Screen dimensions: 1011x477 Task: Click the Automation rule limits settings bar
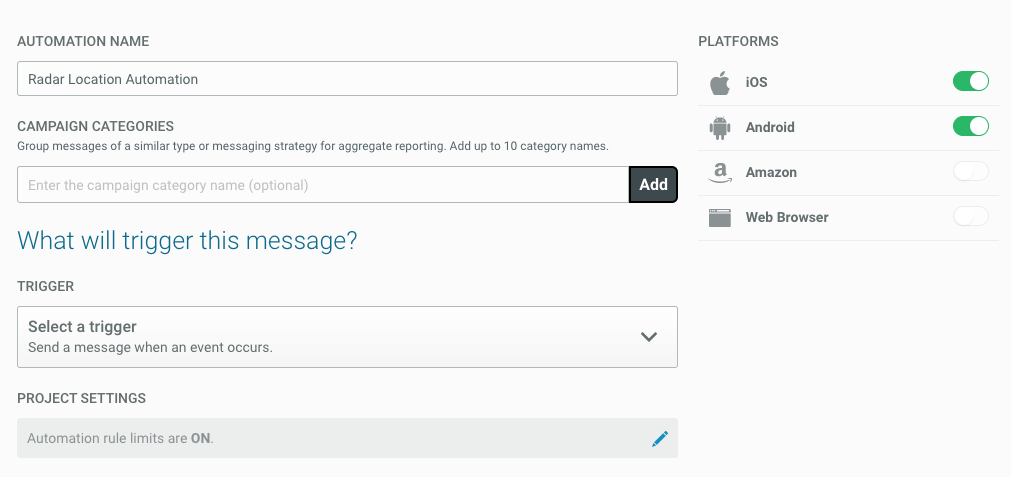click(x=330, y=438)
